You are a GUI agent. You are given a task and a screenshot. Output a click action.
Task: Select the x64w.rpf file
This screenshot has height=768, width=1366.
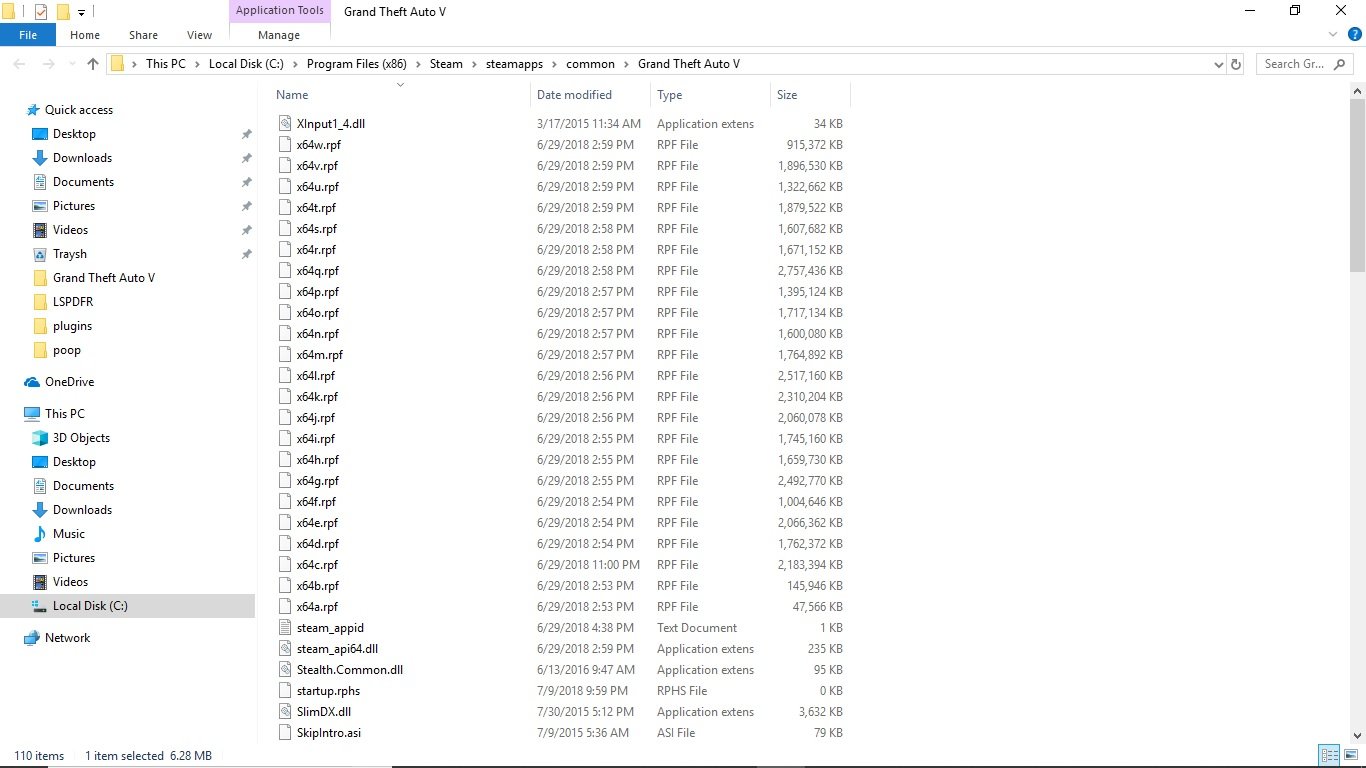(318, 145)
